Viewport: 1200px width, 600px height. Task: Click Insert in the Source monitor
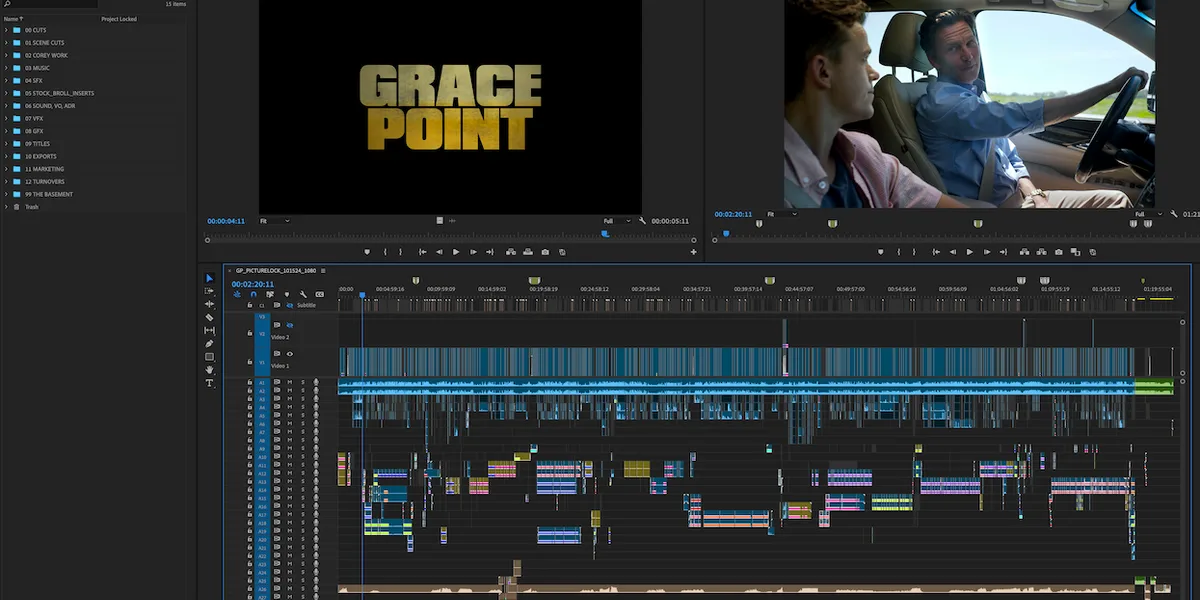pyautogui.click(x=511, y=252)
